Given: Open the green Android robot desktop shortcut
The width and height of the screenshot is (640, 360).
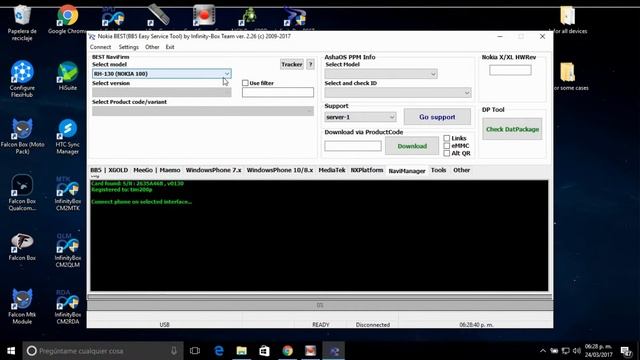Looking at the screenshot, I should point(249,17).
